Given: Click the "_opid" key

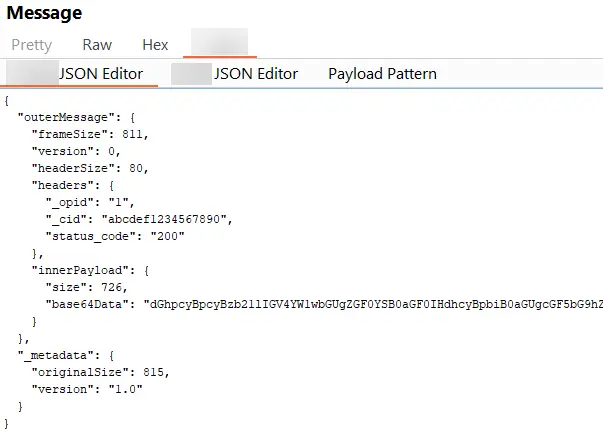Looking at the screenshot, I should coord(70,202).
